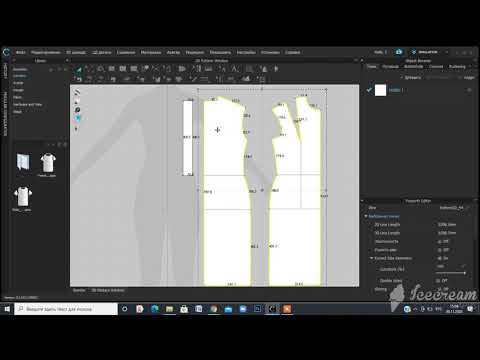
Task: Select the t-shirt thumbnail in second row
Action: pos(23,197)
